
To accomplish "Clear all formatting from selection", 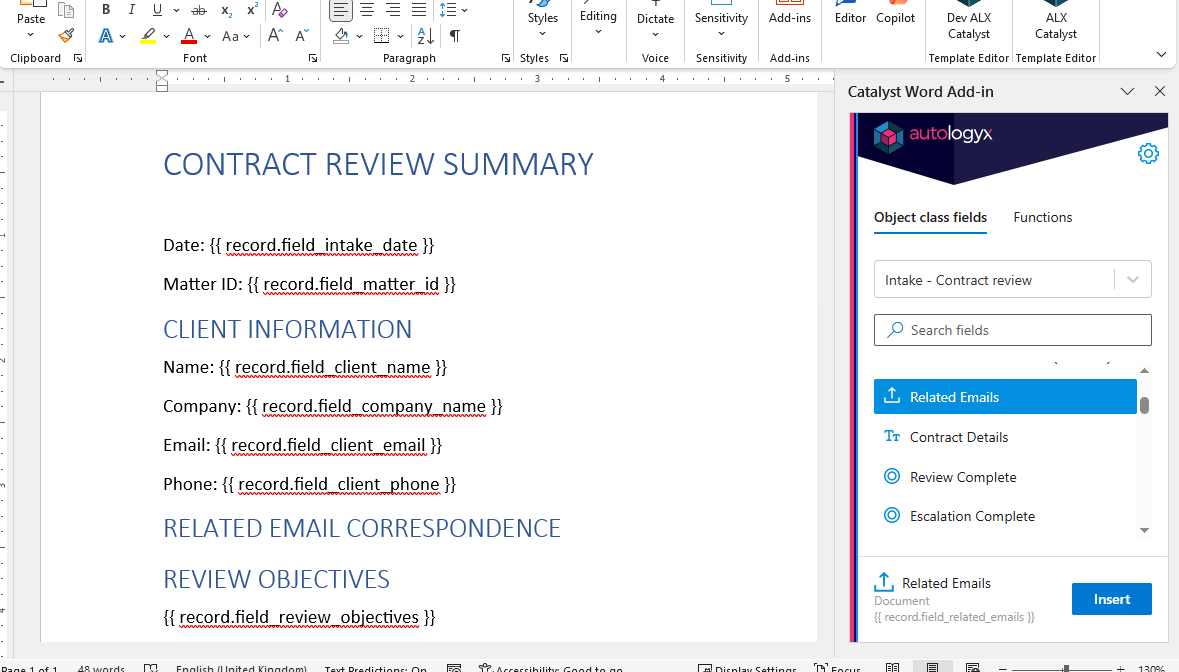I will click(x=280, y=10).
